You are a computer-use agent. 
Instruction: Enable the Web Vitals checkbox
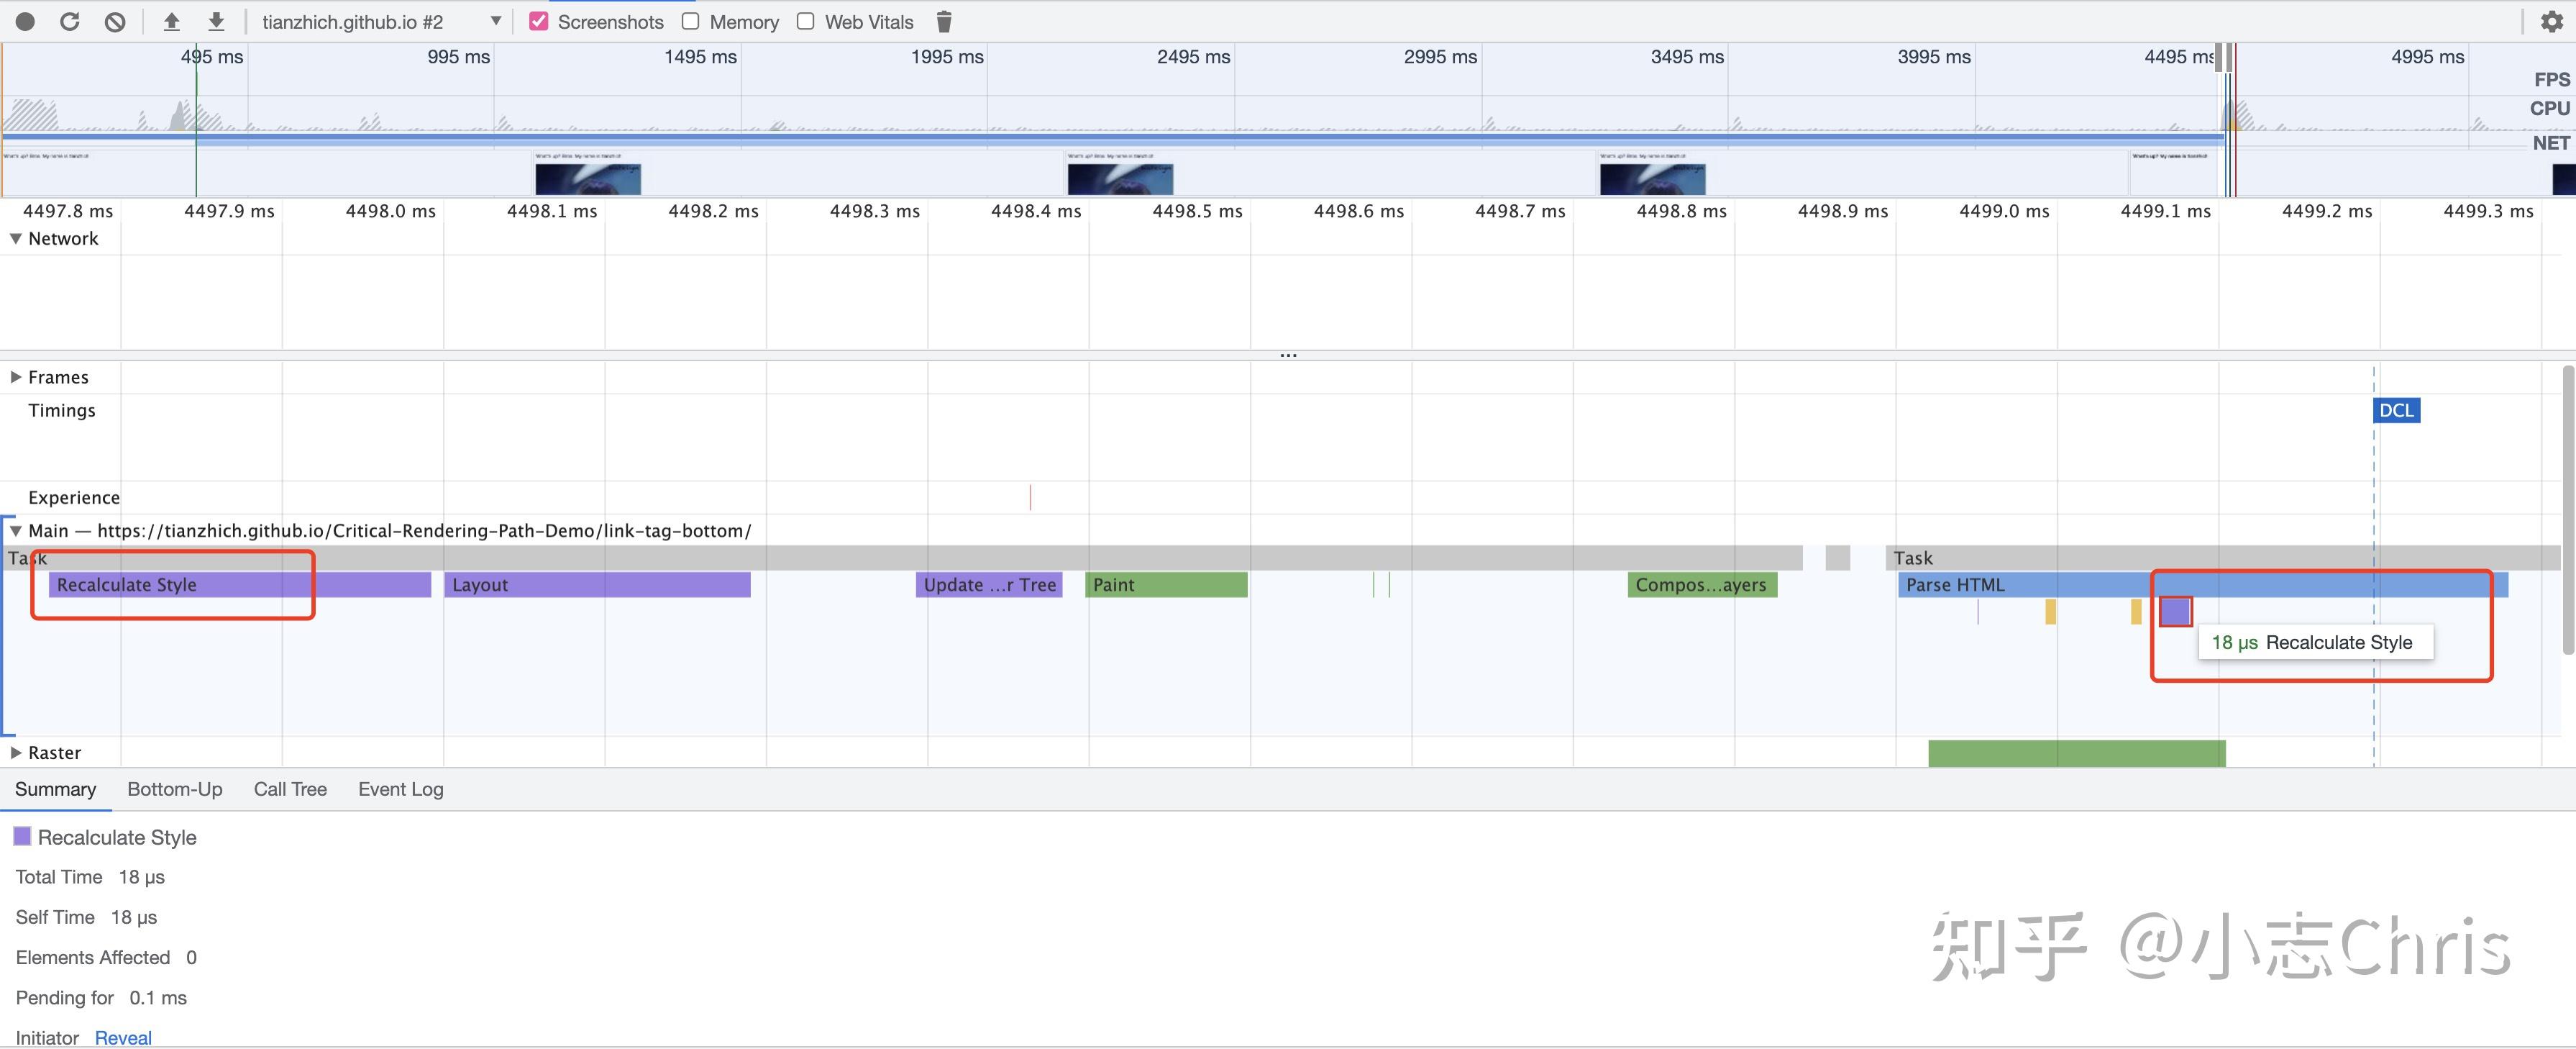tap(806, 22)
